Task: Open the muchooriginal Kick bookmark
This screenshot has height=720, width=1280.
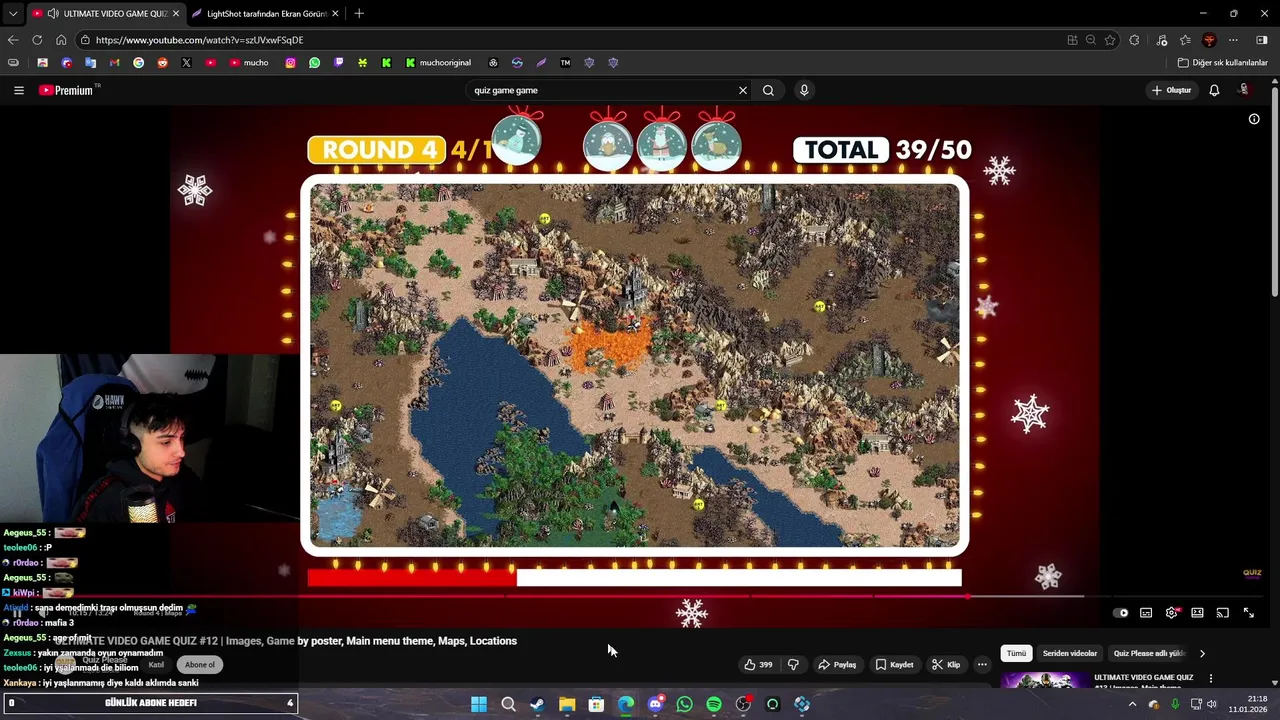Action: [x=438, y=62]
